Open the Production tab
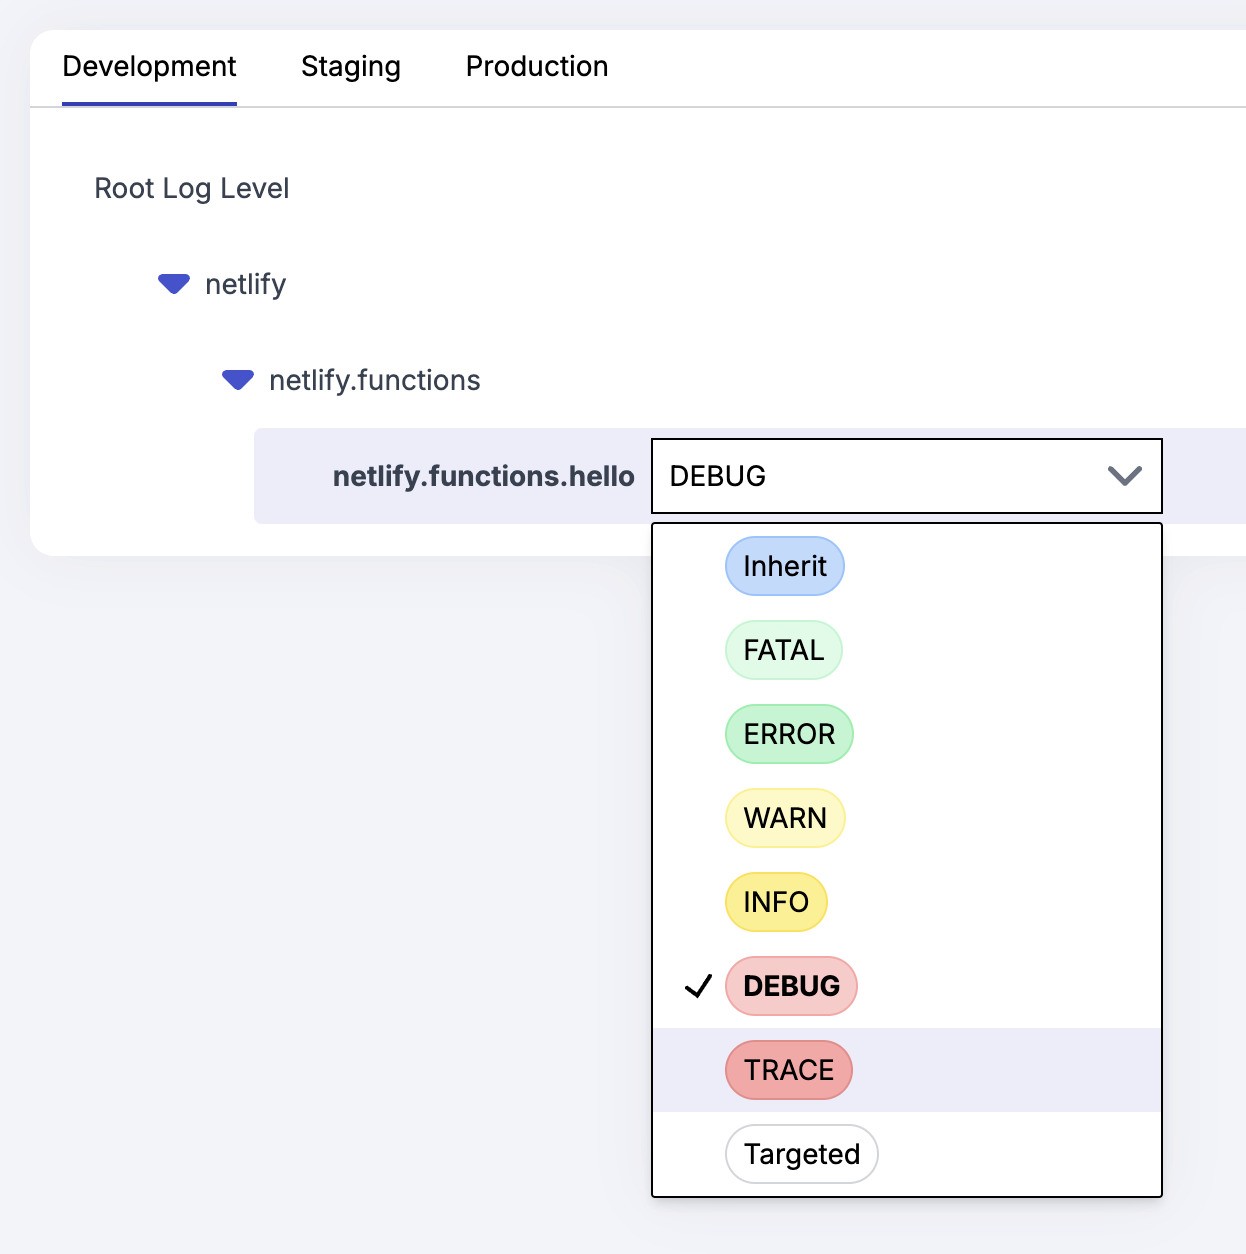Image resolution: width=1246 pixels, height=1254 pixels. coord(537,67)
